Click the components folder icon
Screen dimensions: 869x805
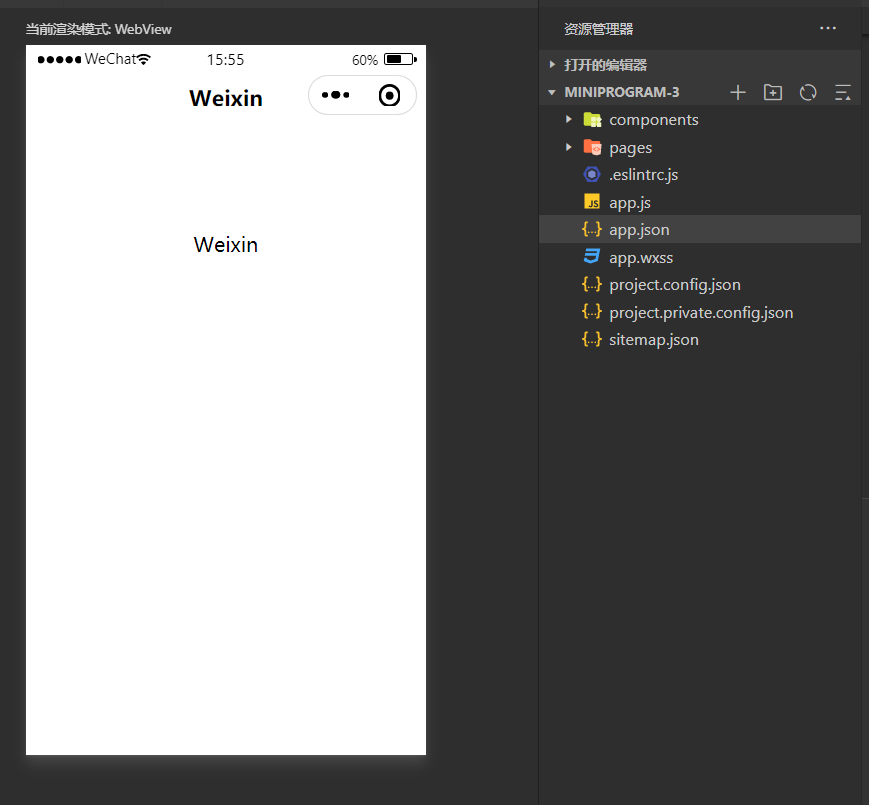(x=592, y=120)
